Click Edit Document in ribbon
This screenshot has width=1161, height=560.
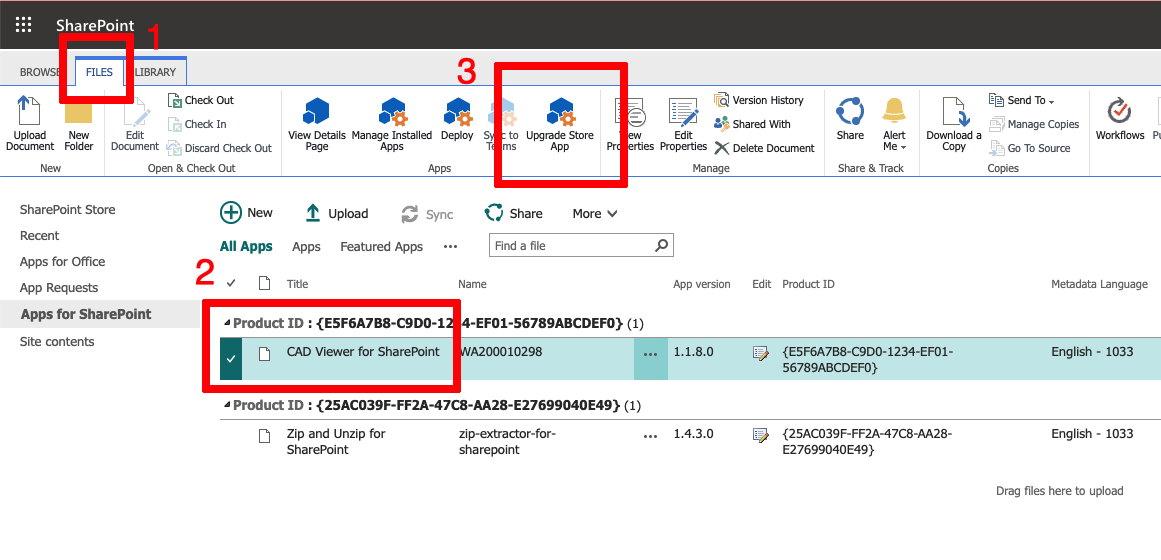tap(135, 123)
